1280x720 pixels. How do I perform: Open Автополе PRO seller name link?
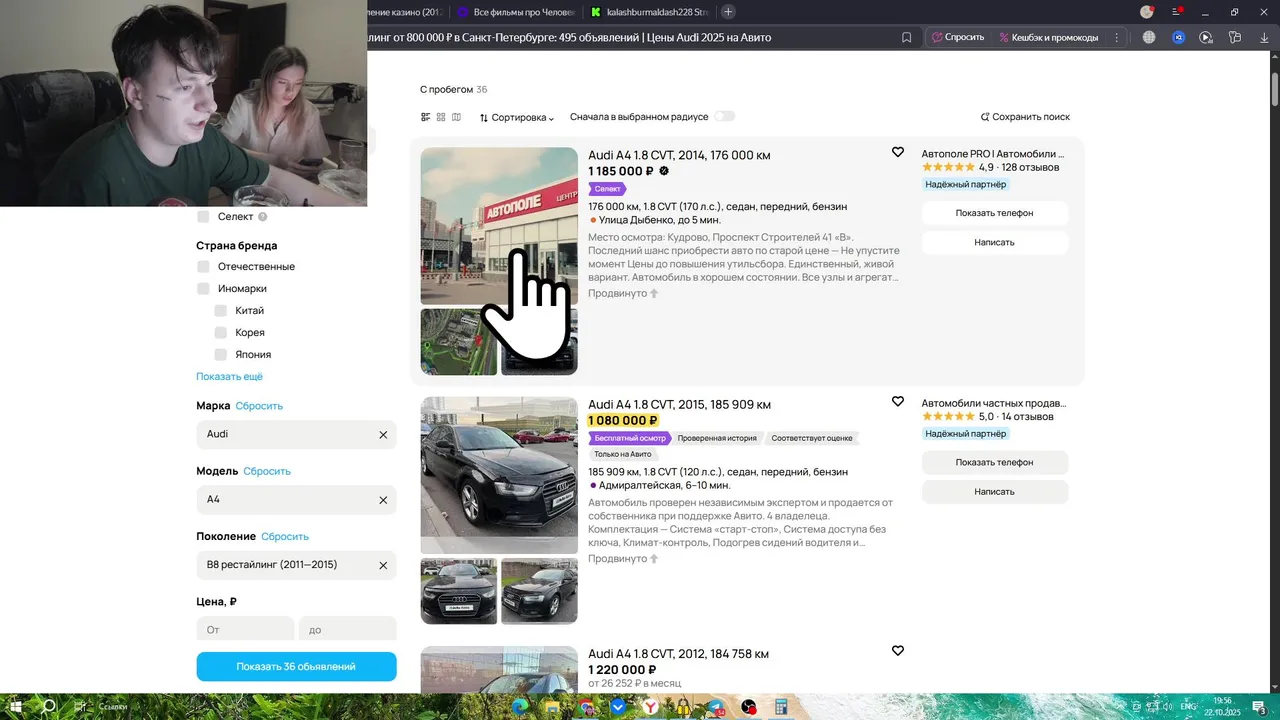point(993,154)
